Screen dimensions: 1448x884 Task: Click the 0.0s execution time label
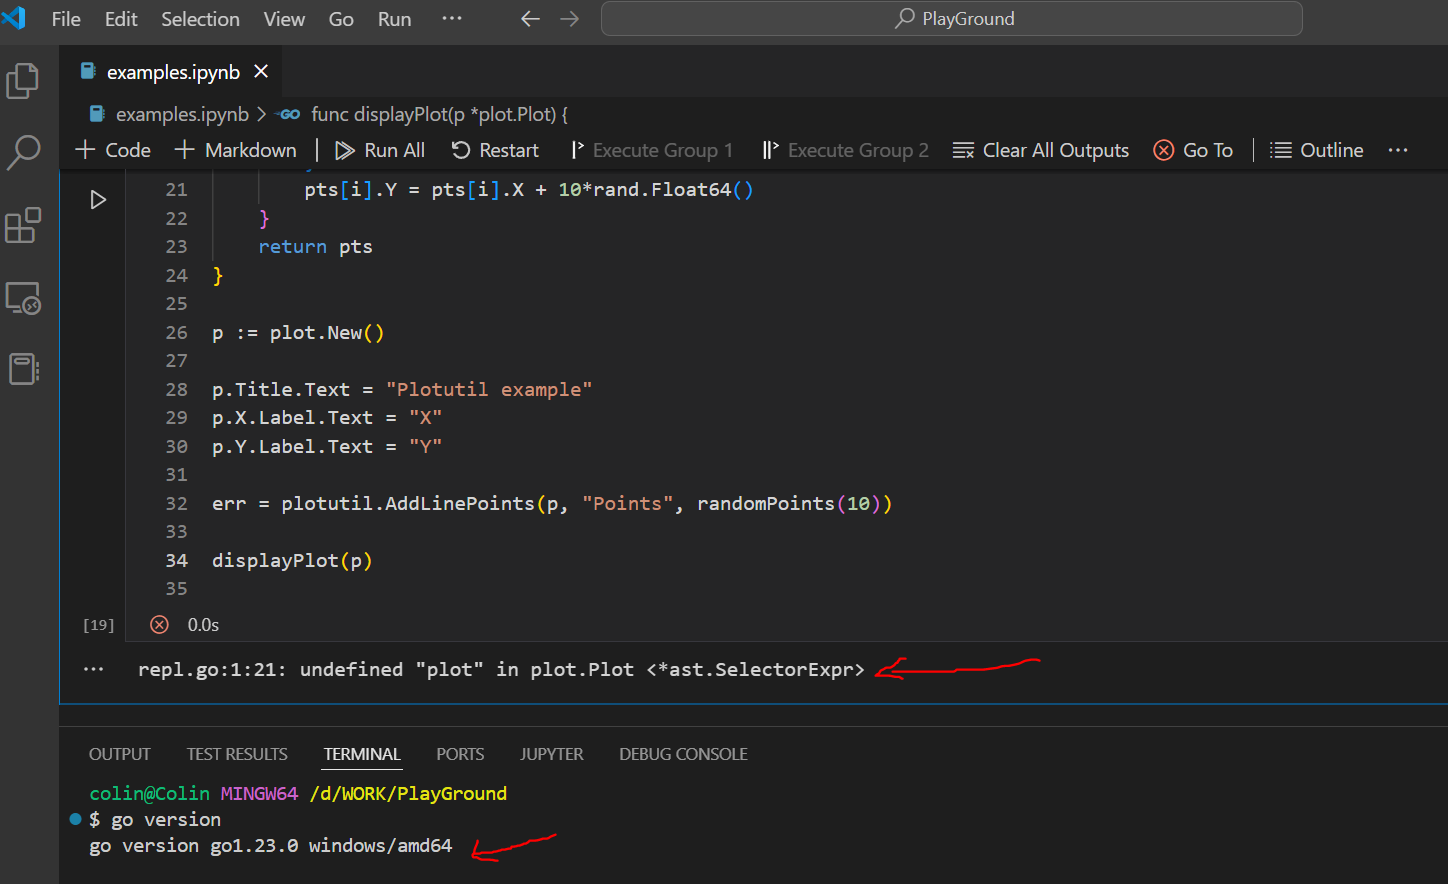pyautogui.click(x=203, y=625)
